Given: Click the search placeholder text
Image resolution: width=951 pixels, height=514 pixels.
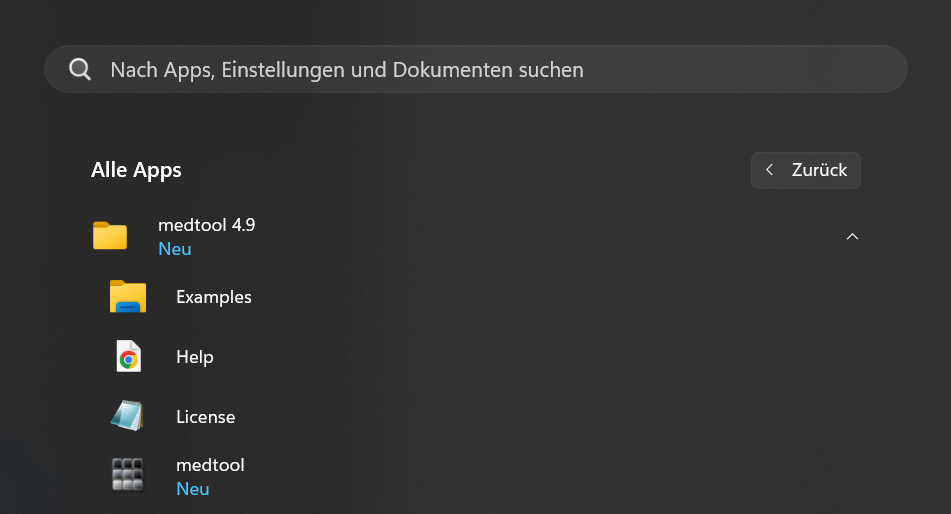Looking at the screenshot, I should pyautogui.click(x=346, y=70).
